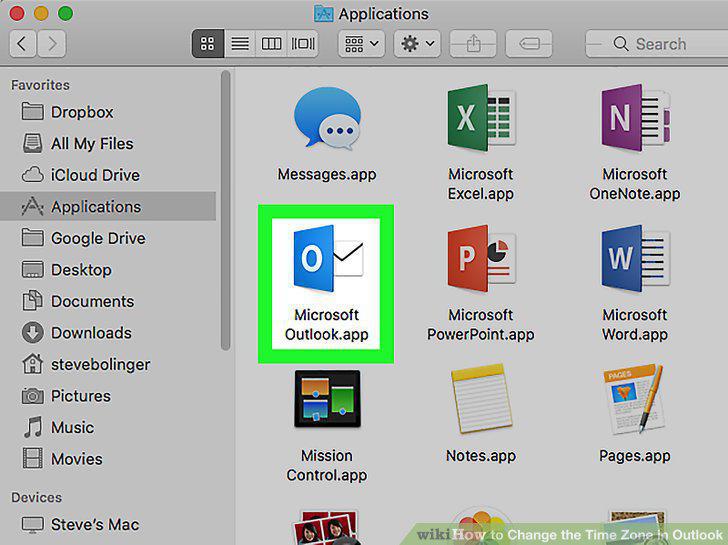Open Microsoft Outlook.app icon
728x545 pixels.
tap(327, 258)
